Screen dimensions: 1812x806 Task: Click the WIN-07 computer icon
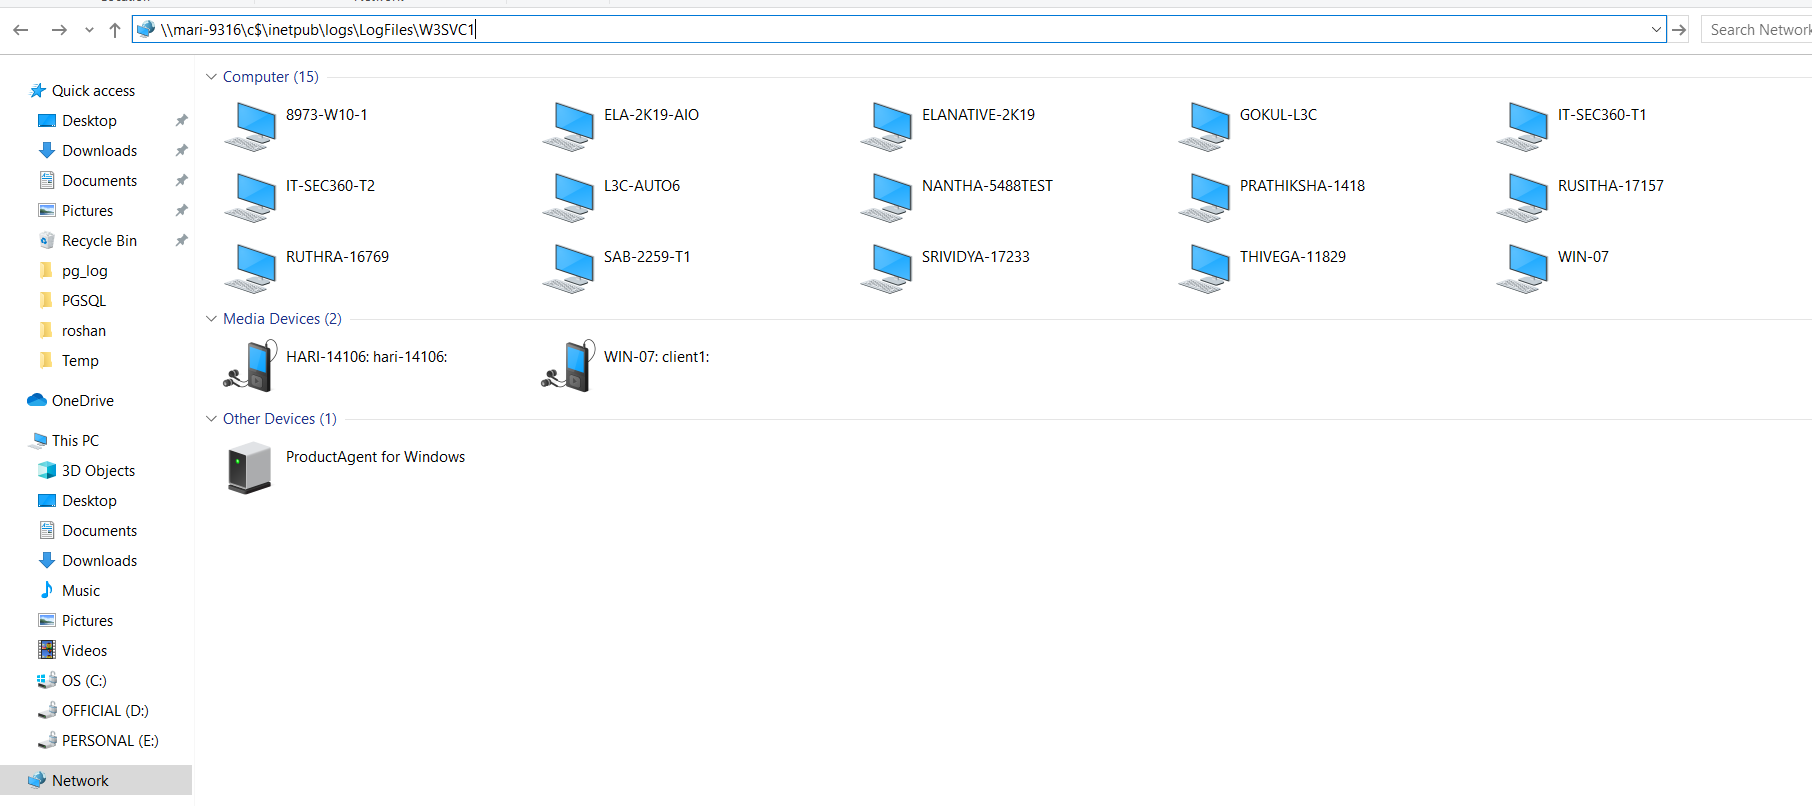1523,269
